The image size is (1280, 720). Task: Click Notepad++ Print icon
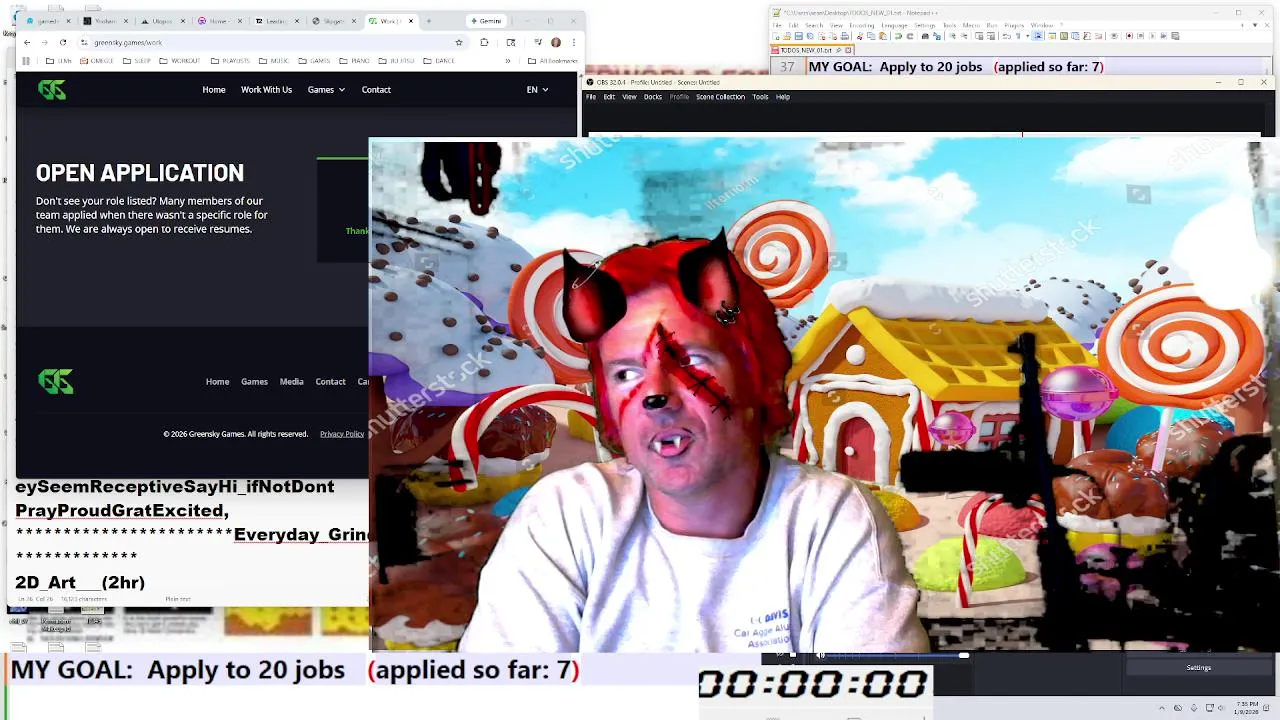[x=844, y=36]
